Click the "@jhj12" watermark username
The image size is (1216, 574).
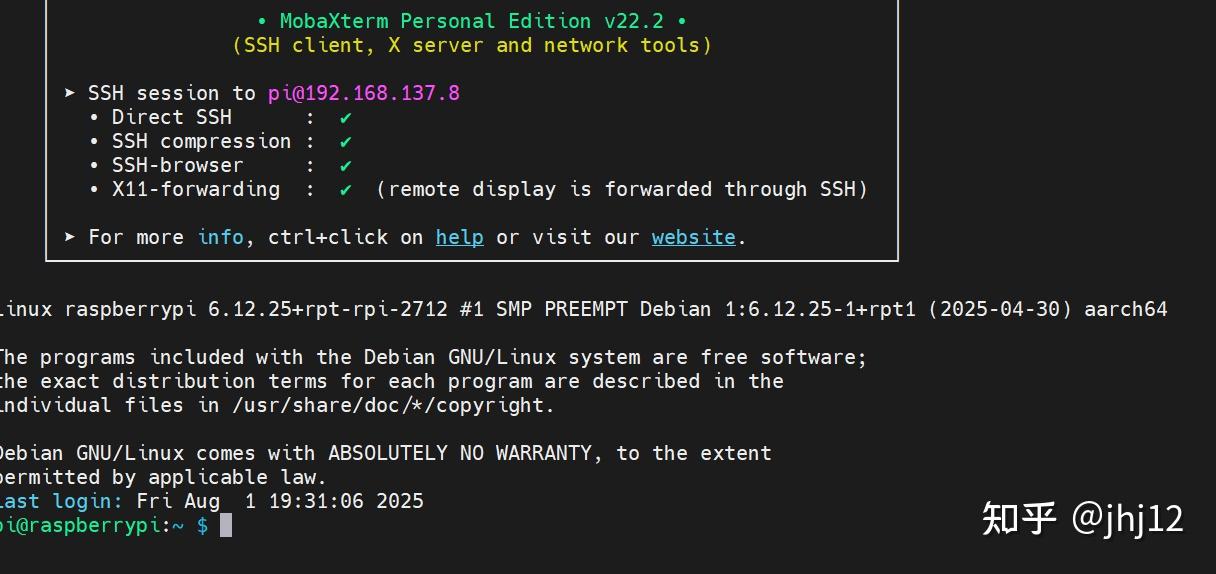click(x=1128, y=518)
